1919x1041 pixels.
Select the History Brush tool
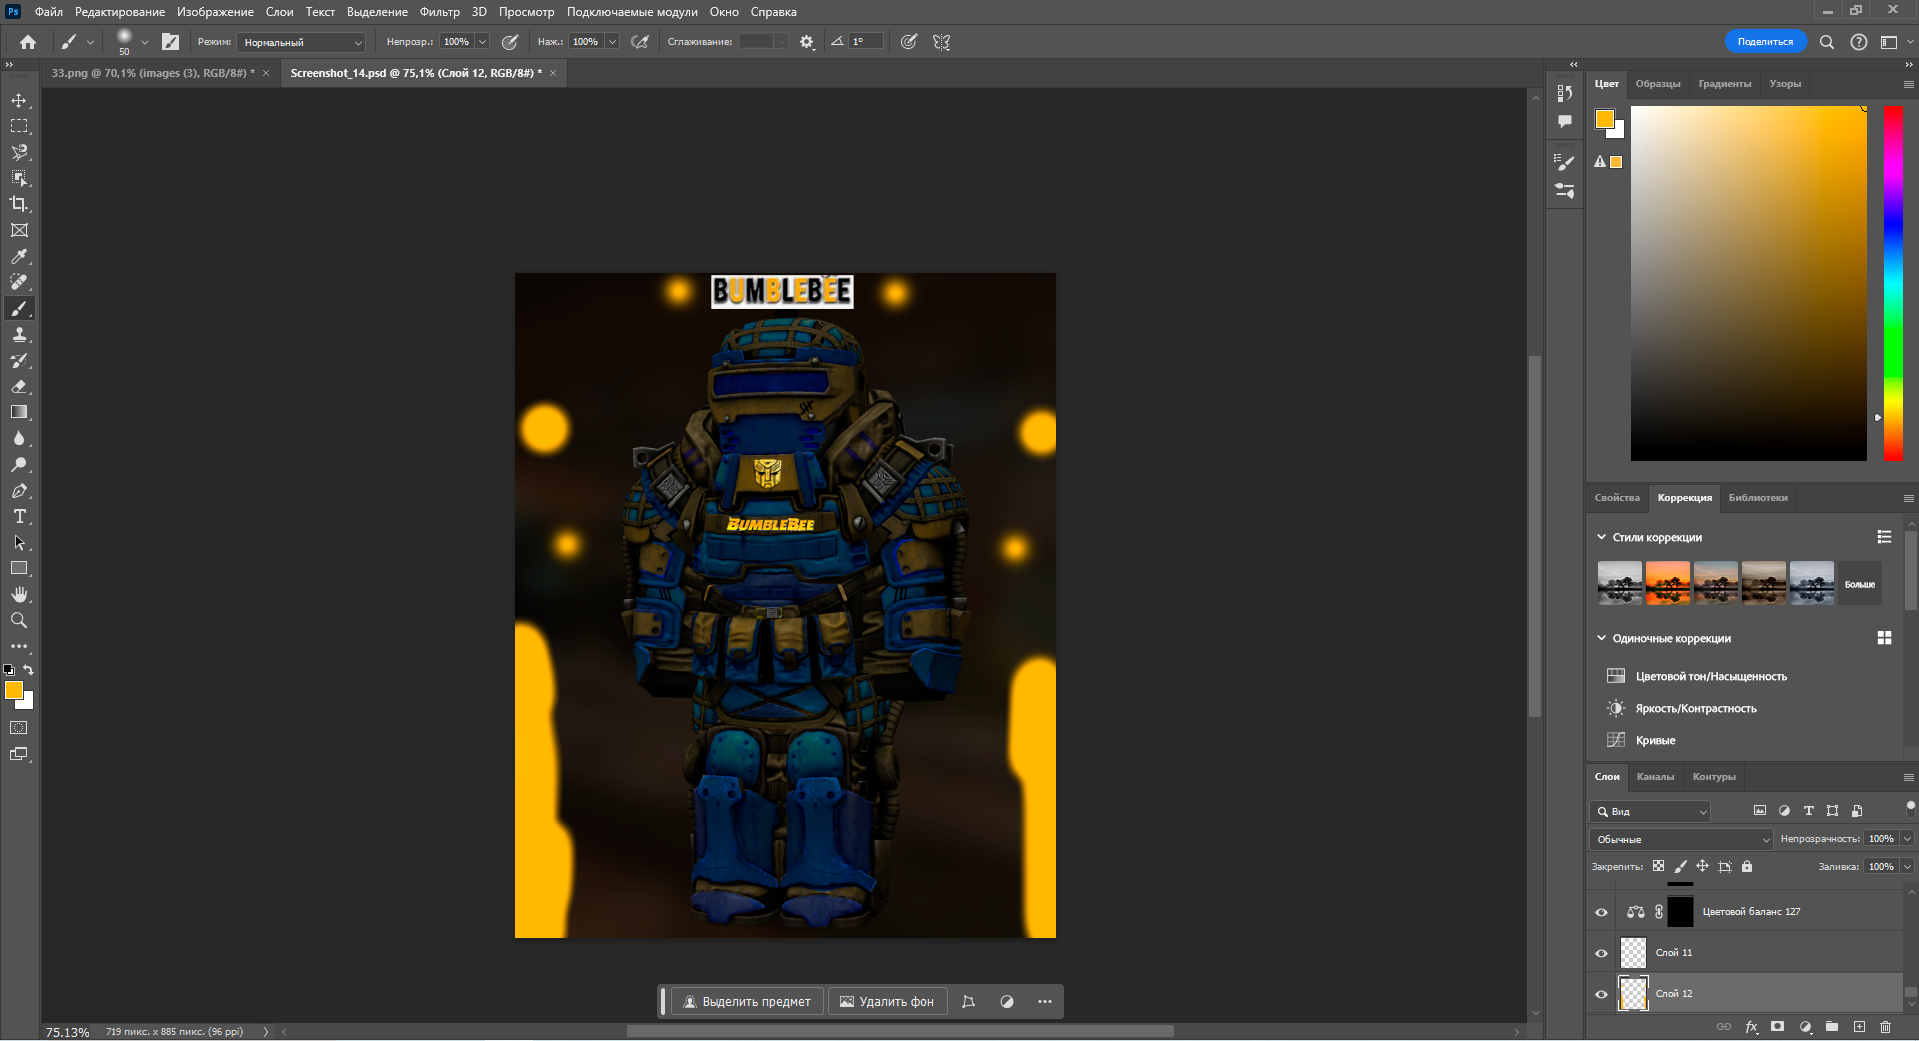pyautogui.click(x=19, y=360)
